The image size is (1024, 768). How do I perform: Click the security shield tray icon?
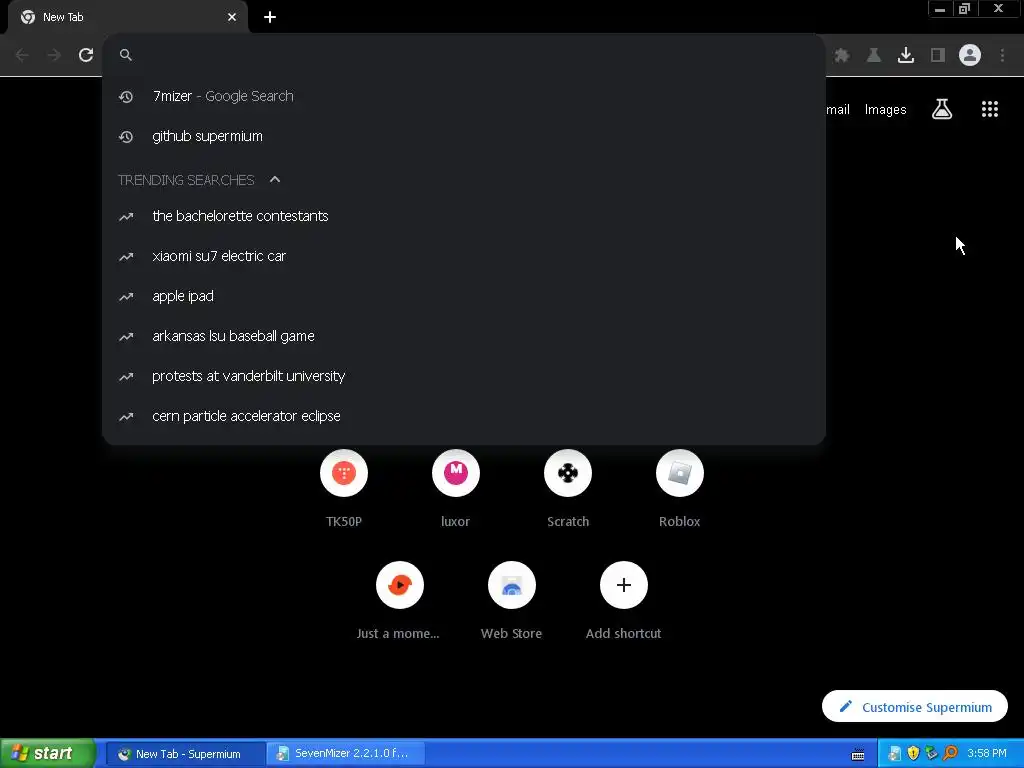(913, 753)
